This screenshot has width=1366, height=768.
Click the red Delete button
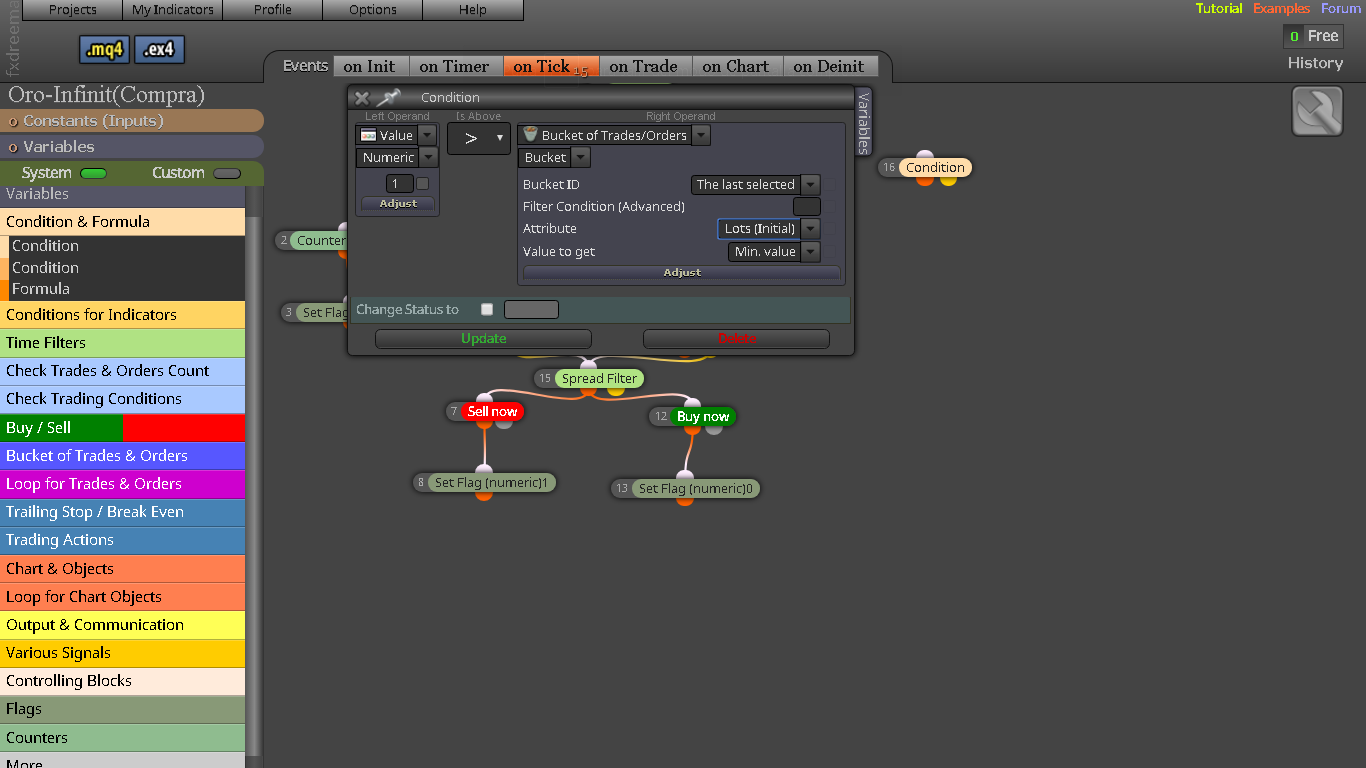tap(737, 339)
